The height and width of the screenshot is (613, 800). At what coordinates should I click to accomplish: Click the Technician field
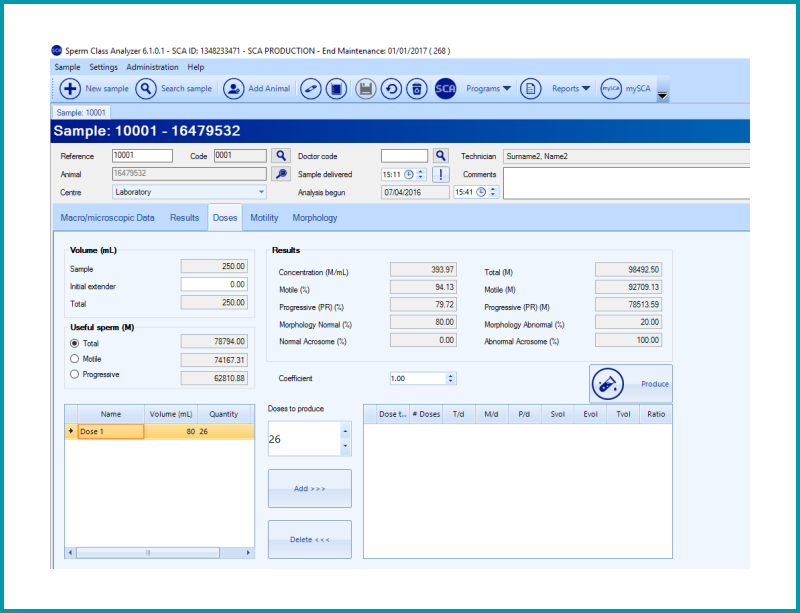(x=627, y=156)
